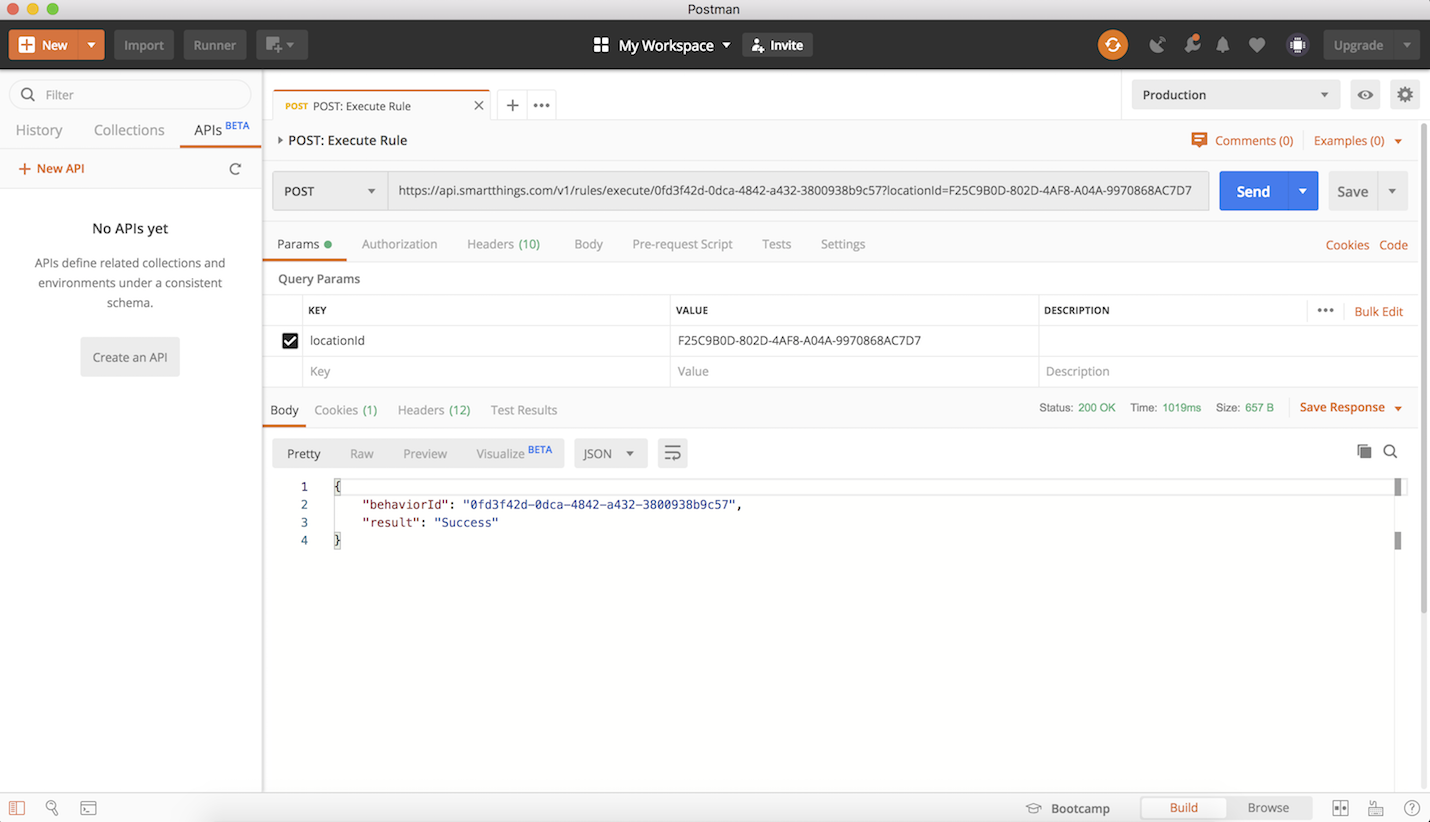Open the request Settings tab

843,244
